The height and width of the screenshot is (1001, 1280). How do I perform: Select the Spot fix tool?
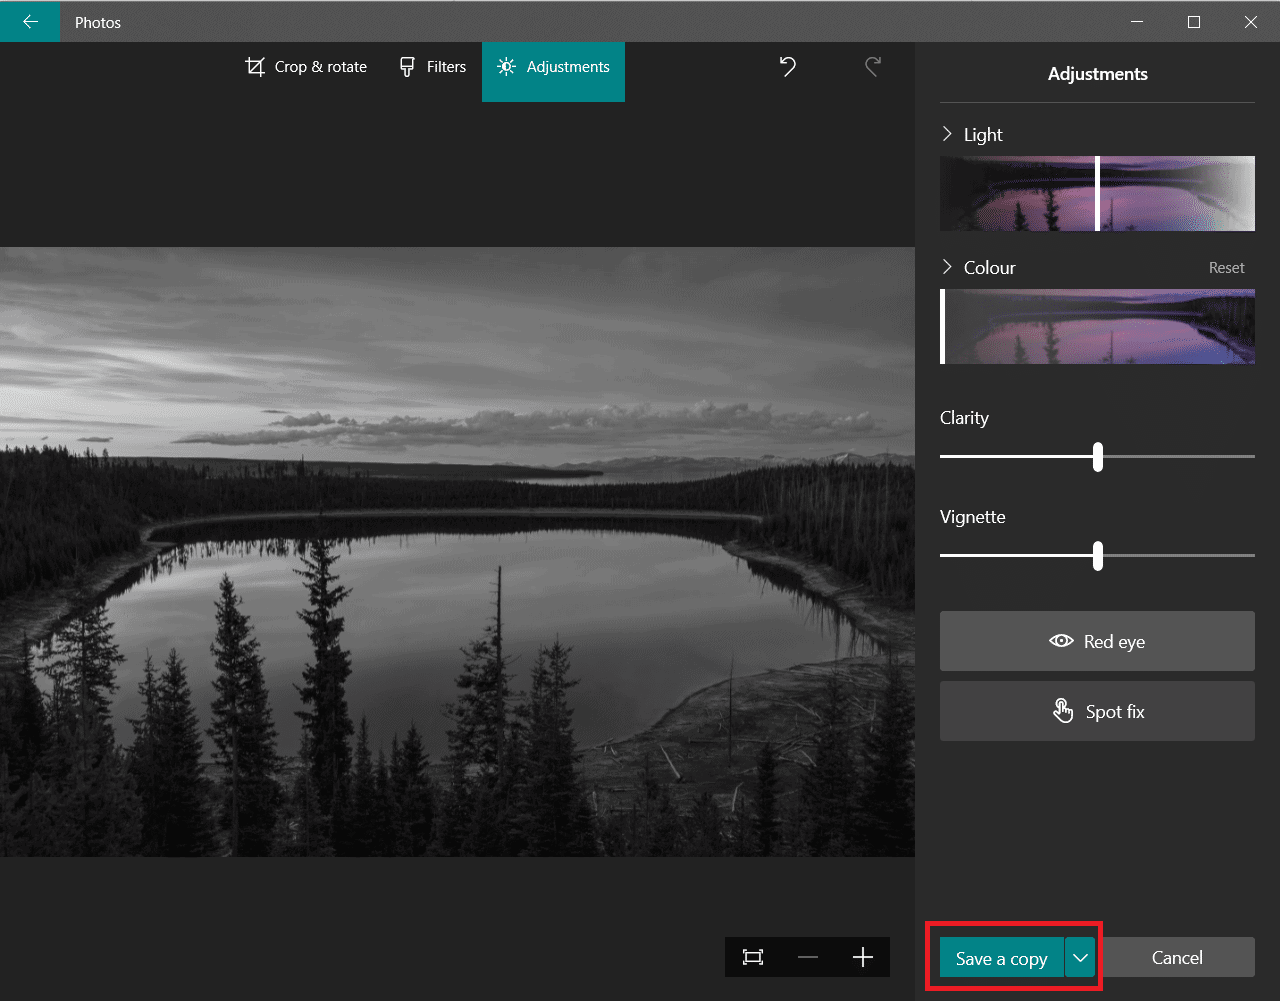[1096, 711]
